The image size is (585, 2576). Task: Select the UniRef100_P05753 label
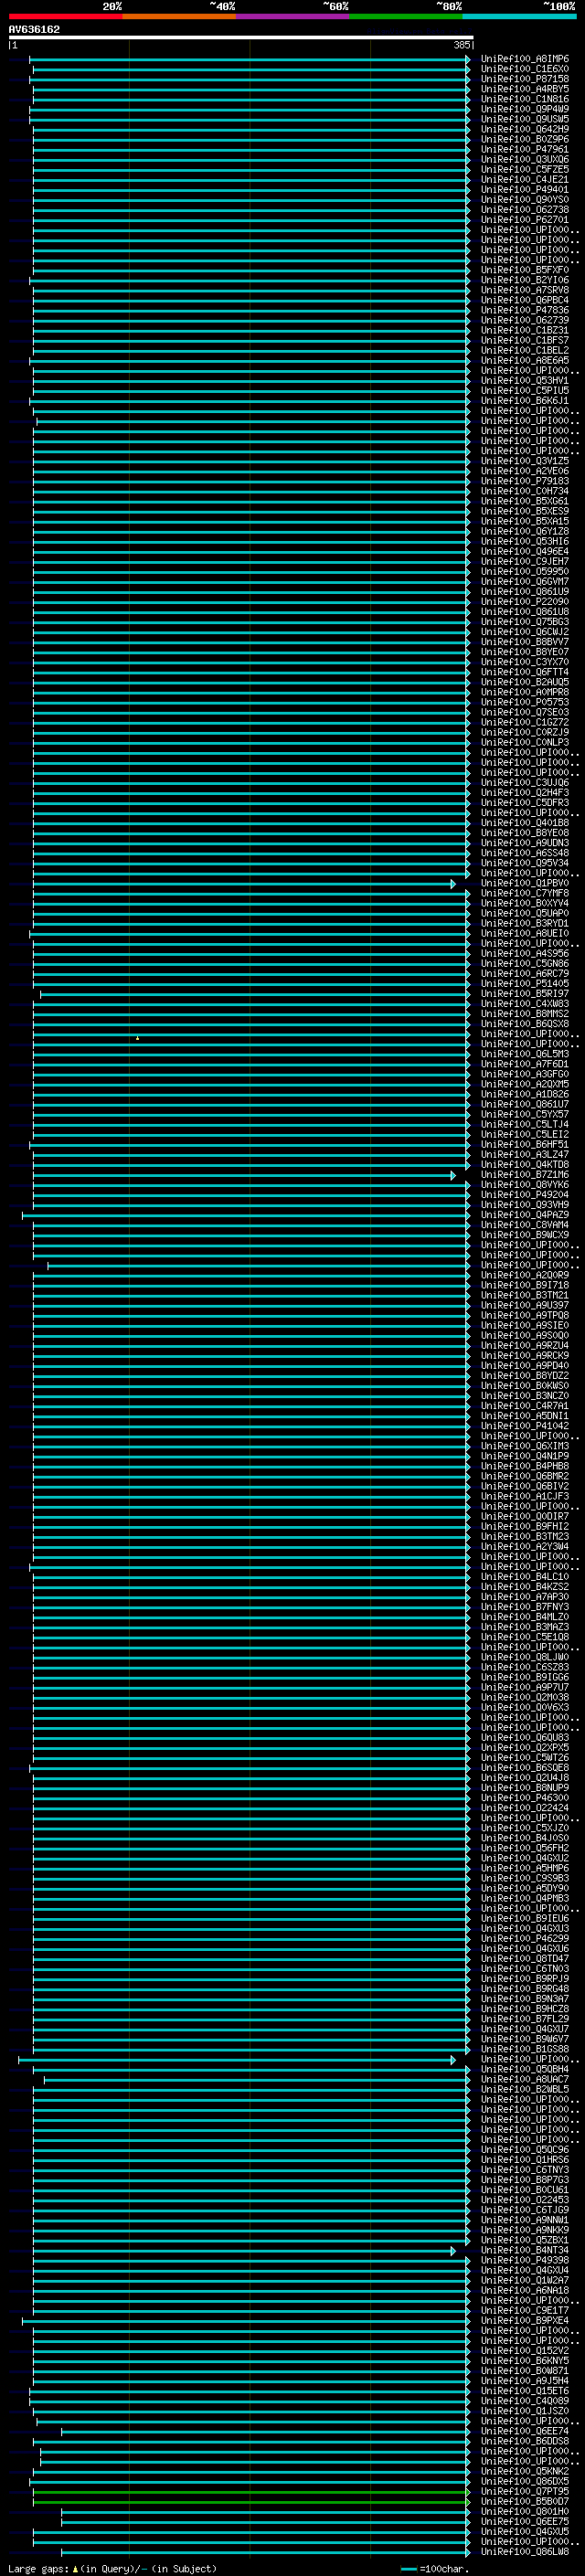(525, 702)
